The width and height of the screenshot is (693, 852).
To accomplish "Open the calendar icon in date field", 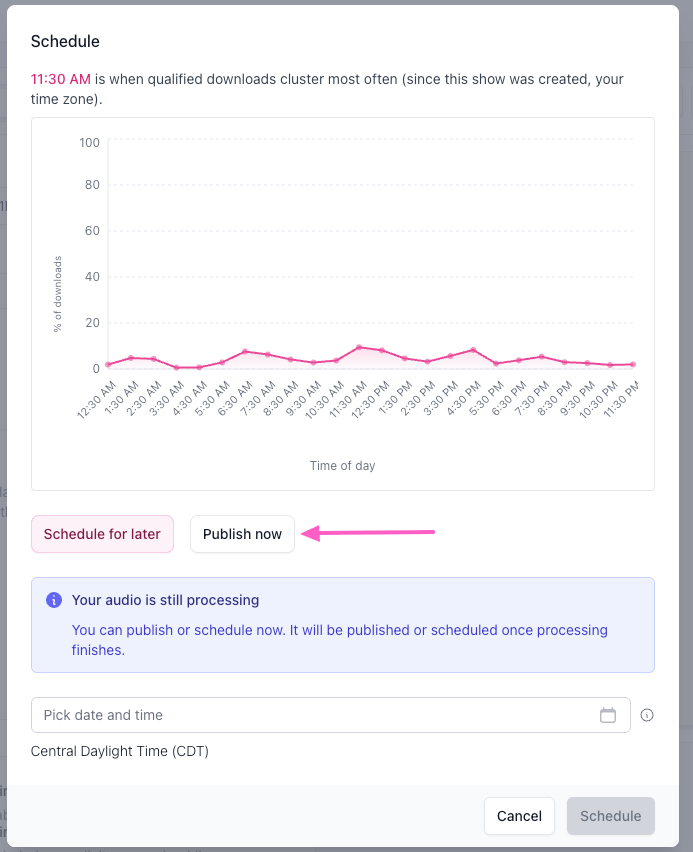I will [x=608, y=715].
